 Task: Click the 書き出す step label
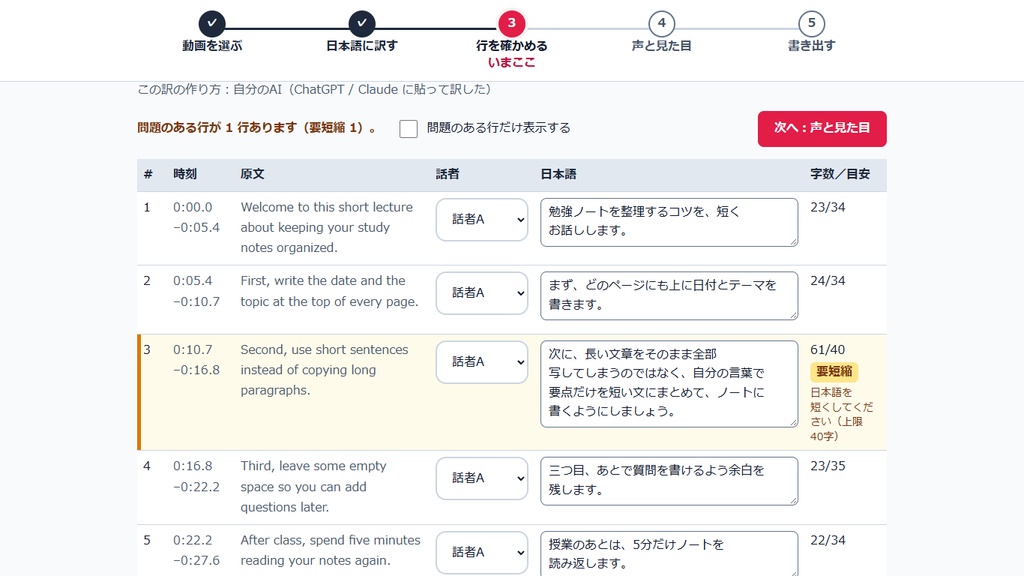(811, 46)
